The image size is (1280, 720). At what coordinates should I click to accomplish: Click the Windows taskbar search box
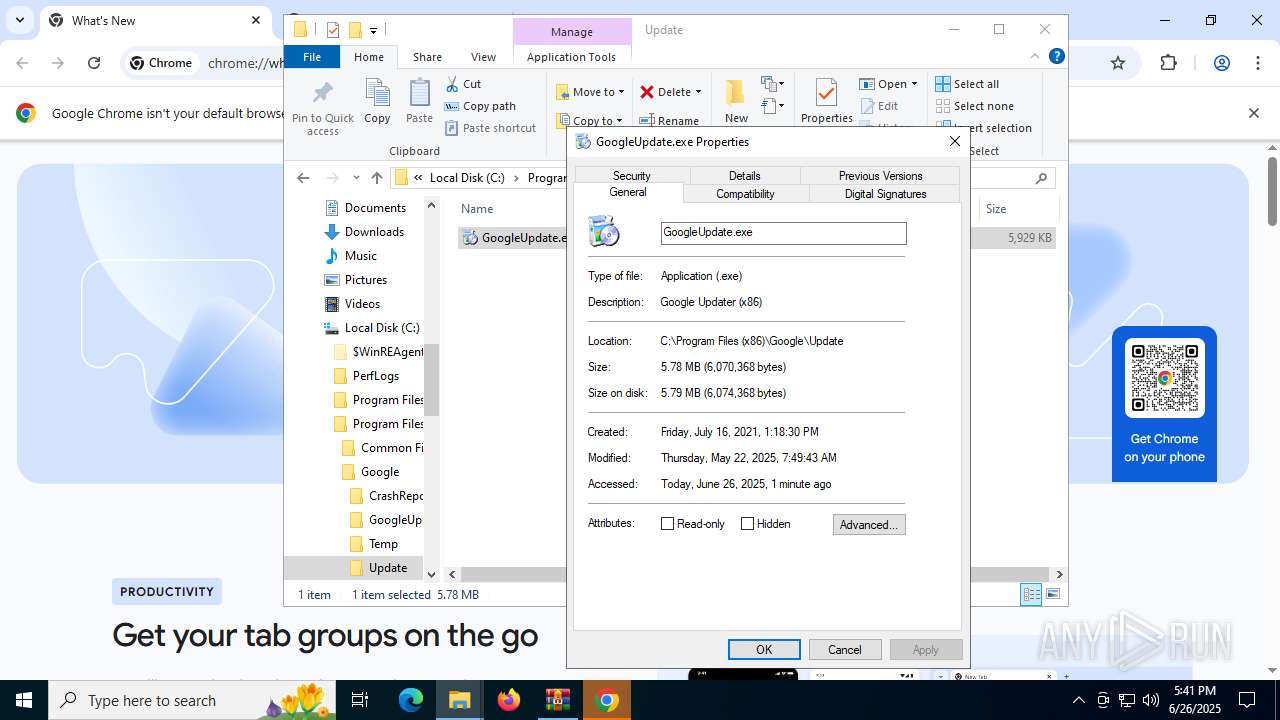tap(190, 700)
